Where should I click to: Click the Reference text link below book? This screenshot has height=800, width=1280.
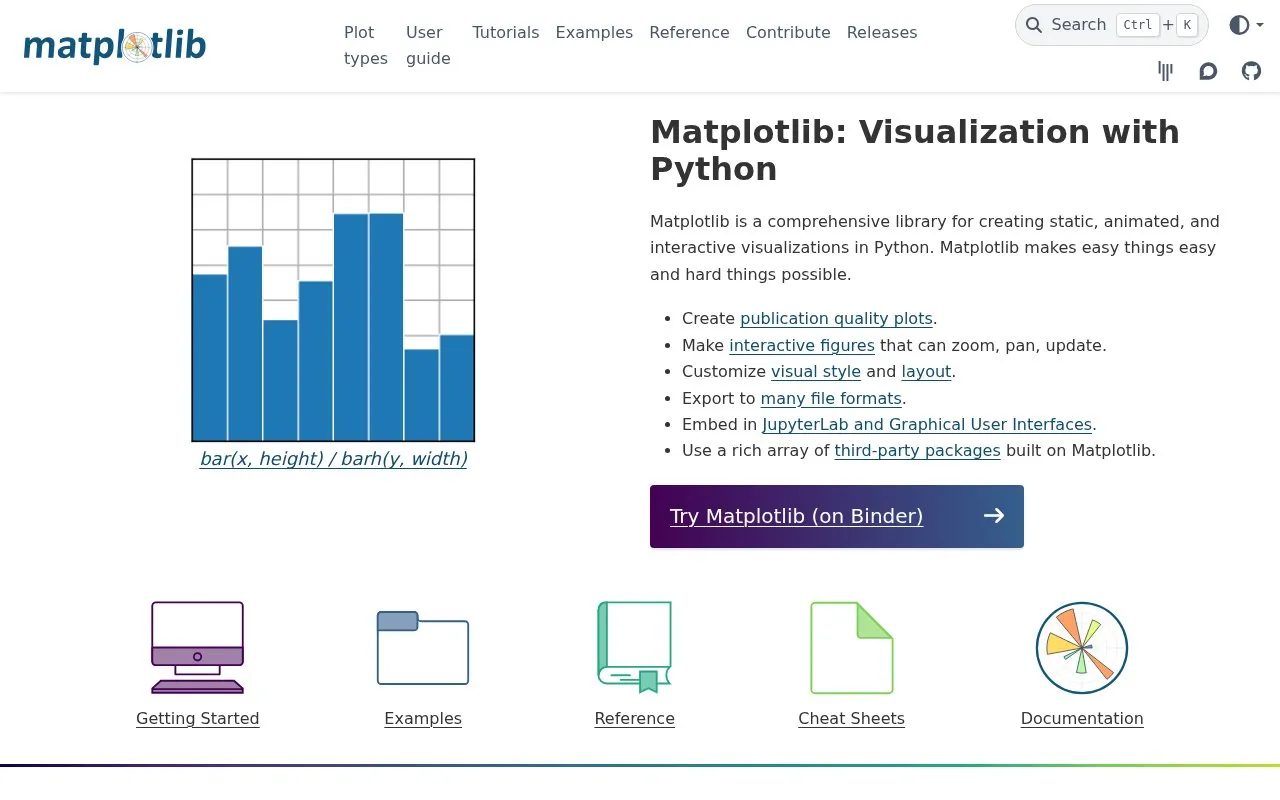(x=634, y=718)
